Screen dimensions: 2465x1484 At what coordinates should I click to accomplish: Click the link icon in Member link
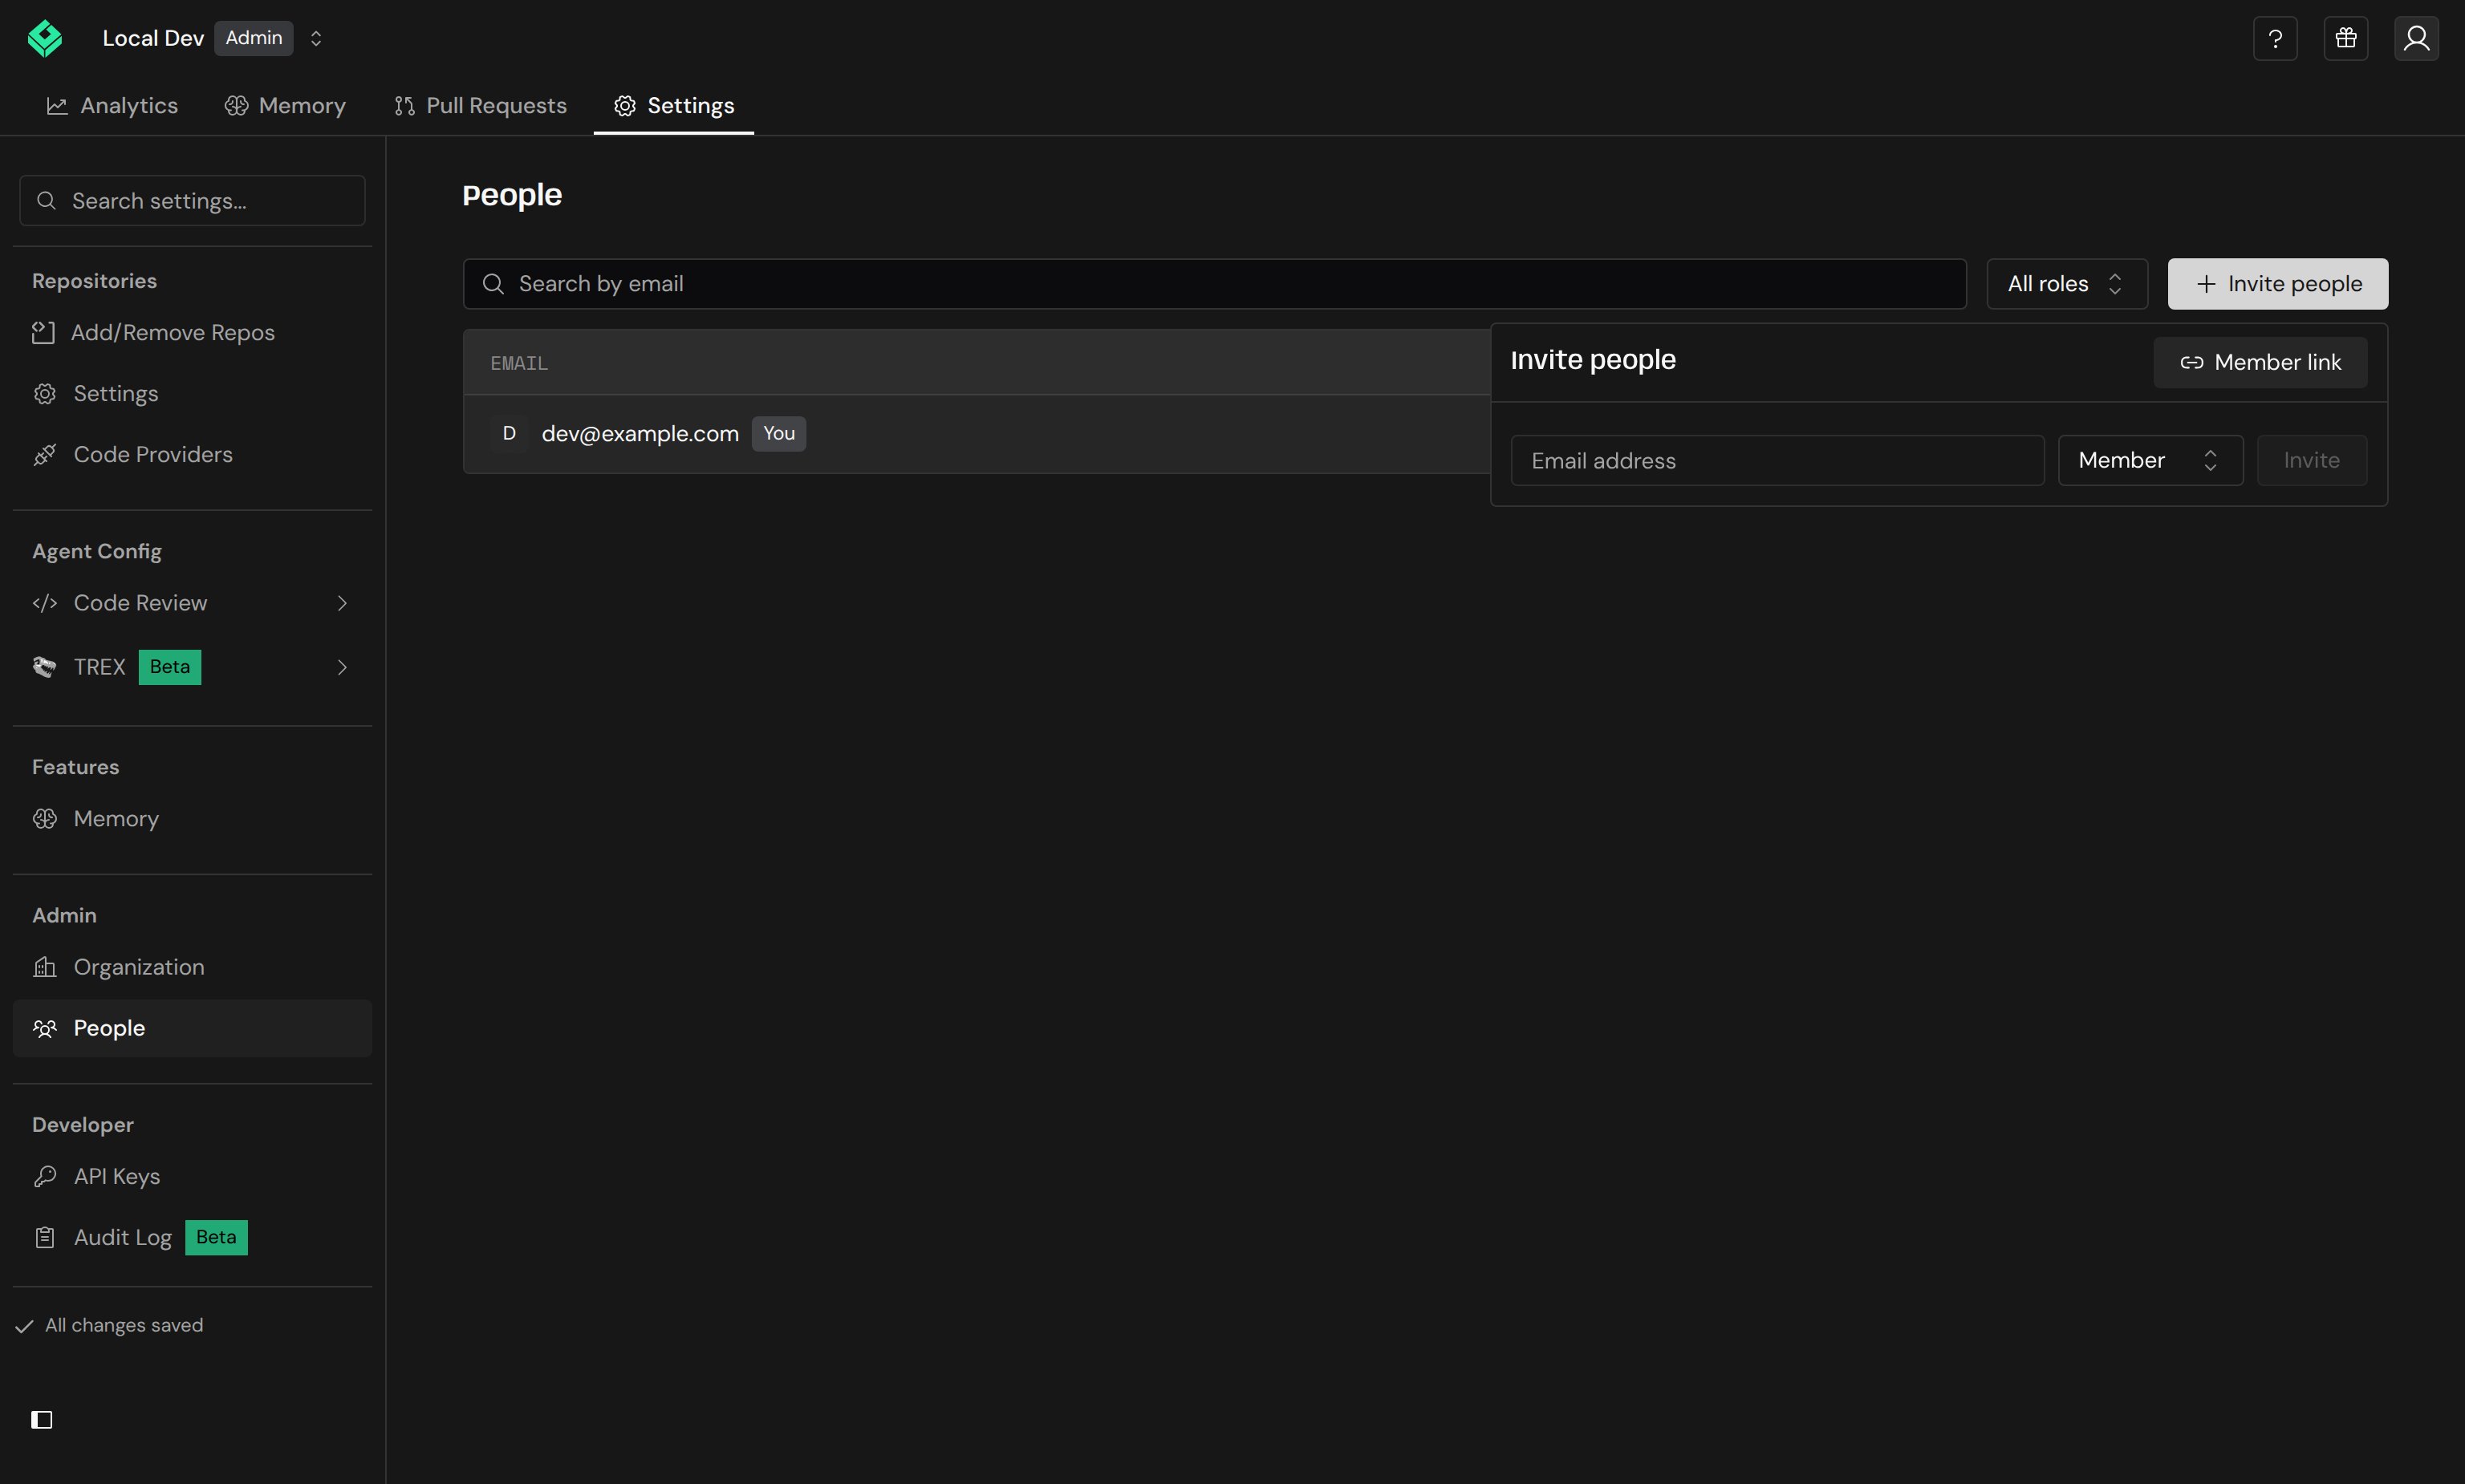coord(2192,362)
